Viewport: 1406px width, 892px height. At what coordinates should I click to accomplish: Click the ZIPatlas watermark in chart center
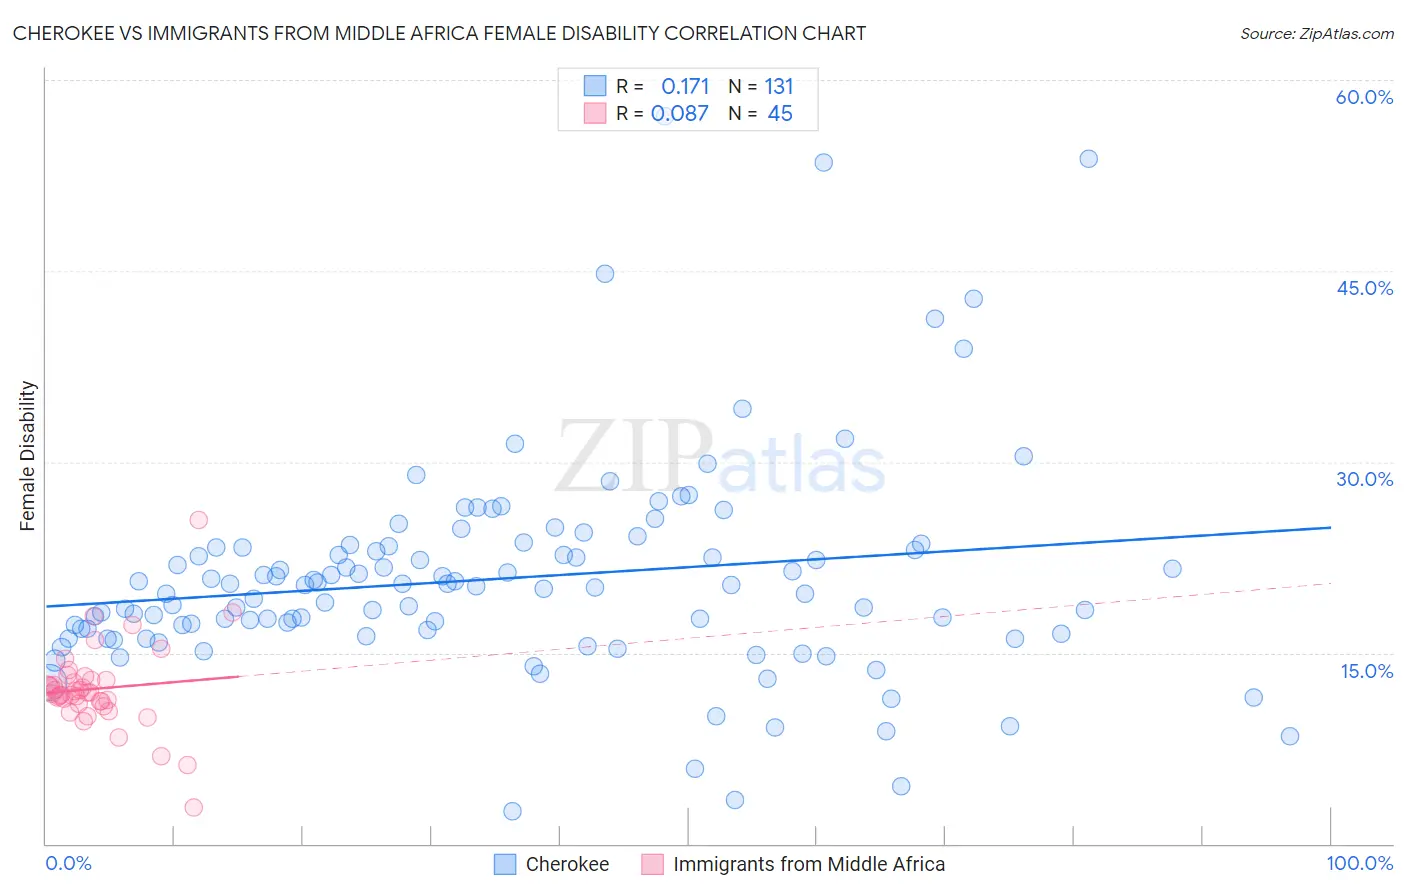[720, 458]
